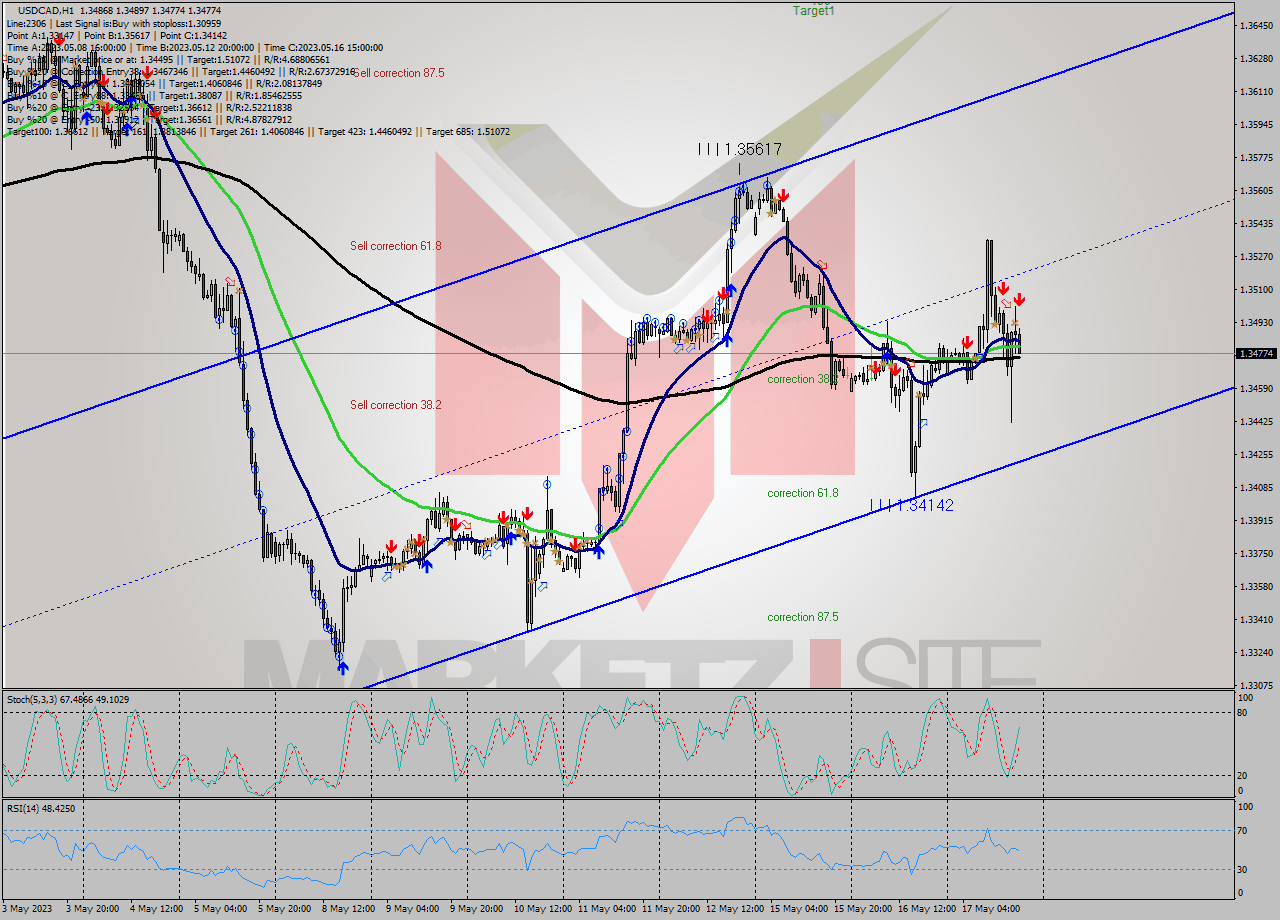This screenshot has width=1280, height=920.
Task: Click 1.33580 on the price scale
Action: pyautogui.click(x=1256, y=586)
